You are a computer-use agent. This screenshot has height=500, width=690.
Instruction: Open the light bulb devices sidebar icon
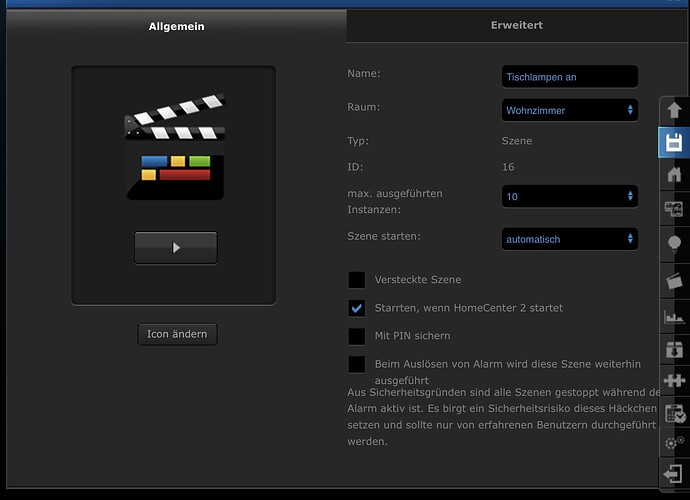(x=674, y=243)
